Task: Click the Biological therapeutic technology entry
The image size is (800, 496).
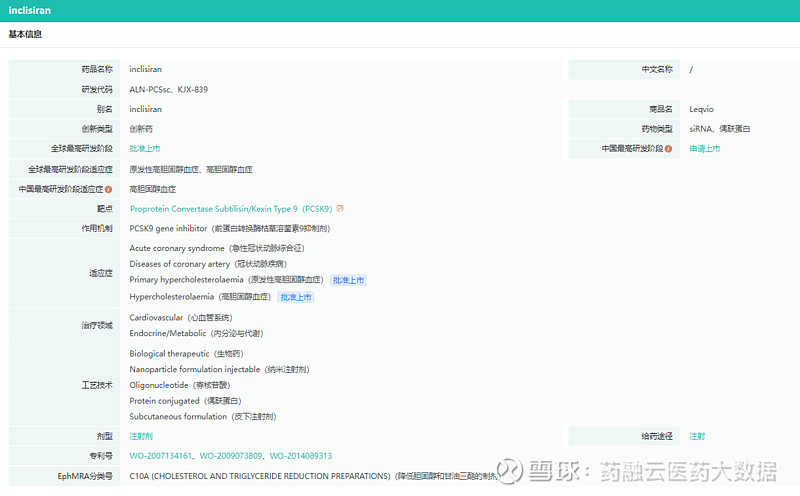Action: tap(186, 354)
